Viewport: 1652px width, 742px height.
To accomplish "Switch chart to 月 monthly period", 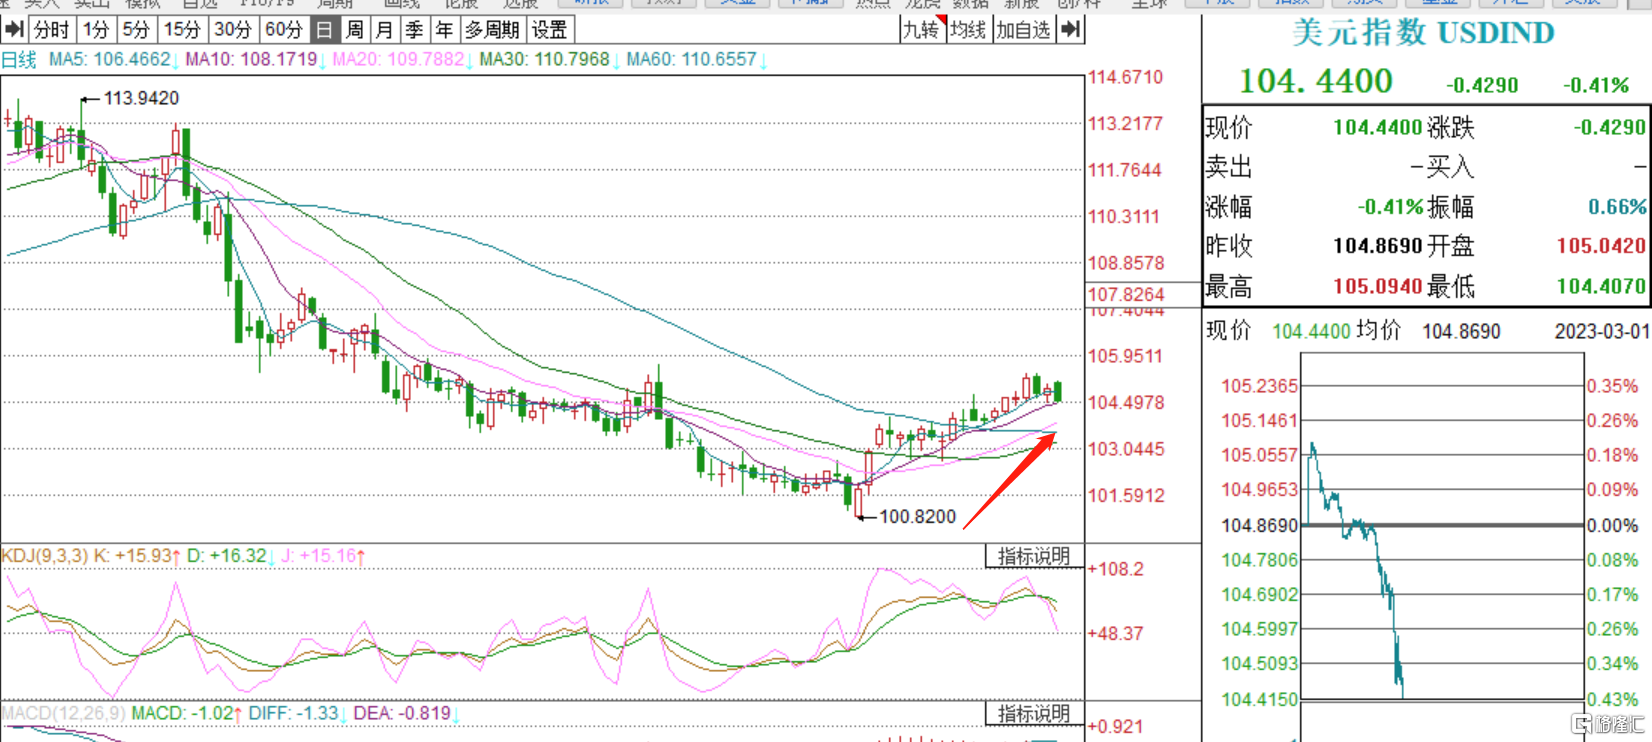I will point(384,30).
